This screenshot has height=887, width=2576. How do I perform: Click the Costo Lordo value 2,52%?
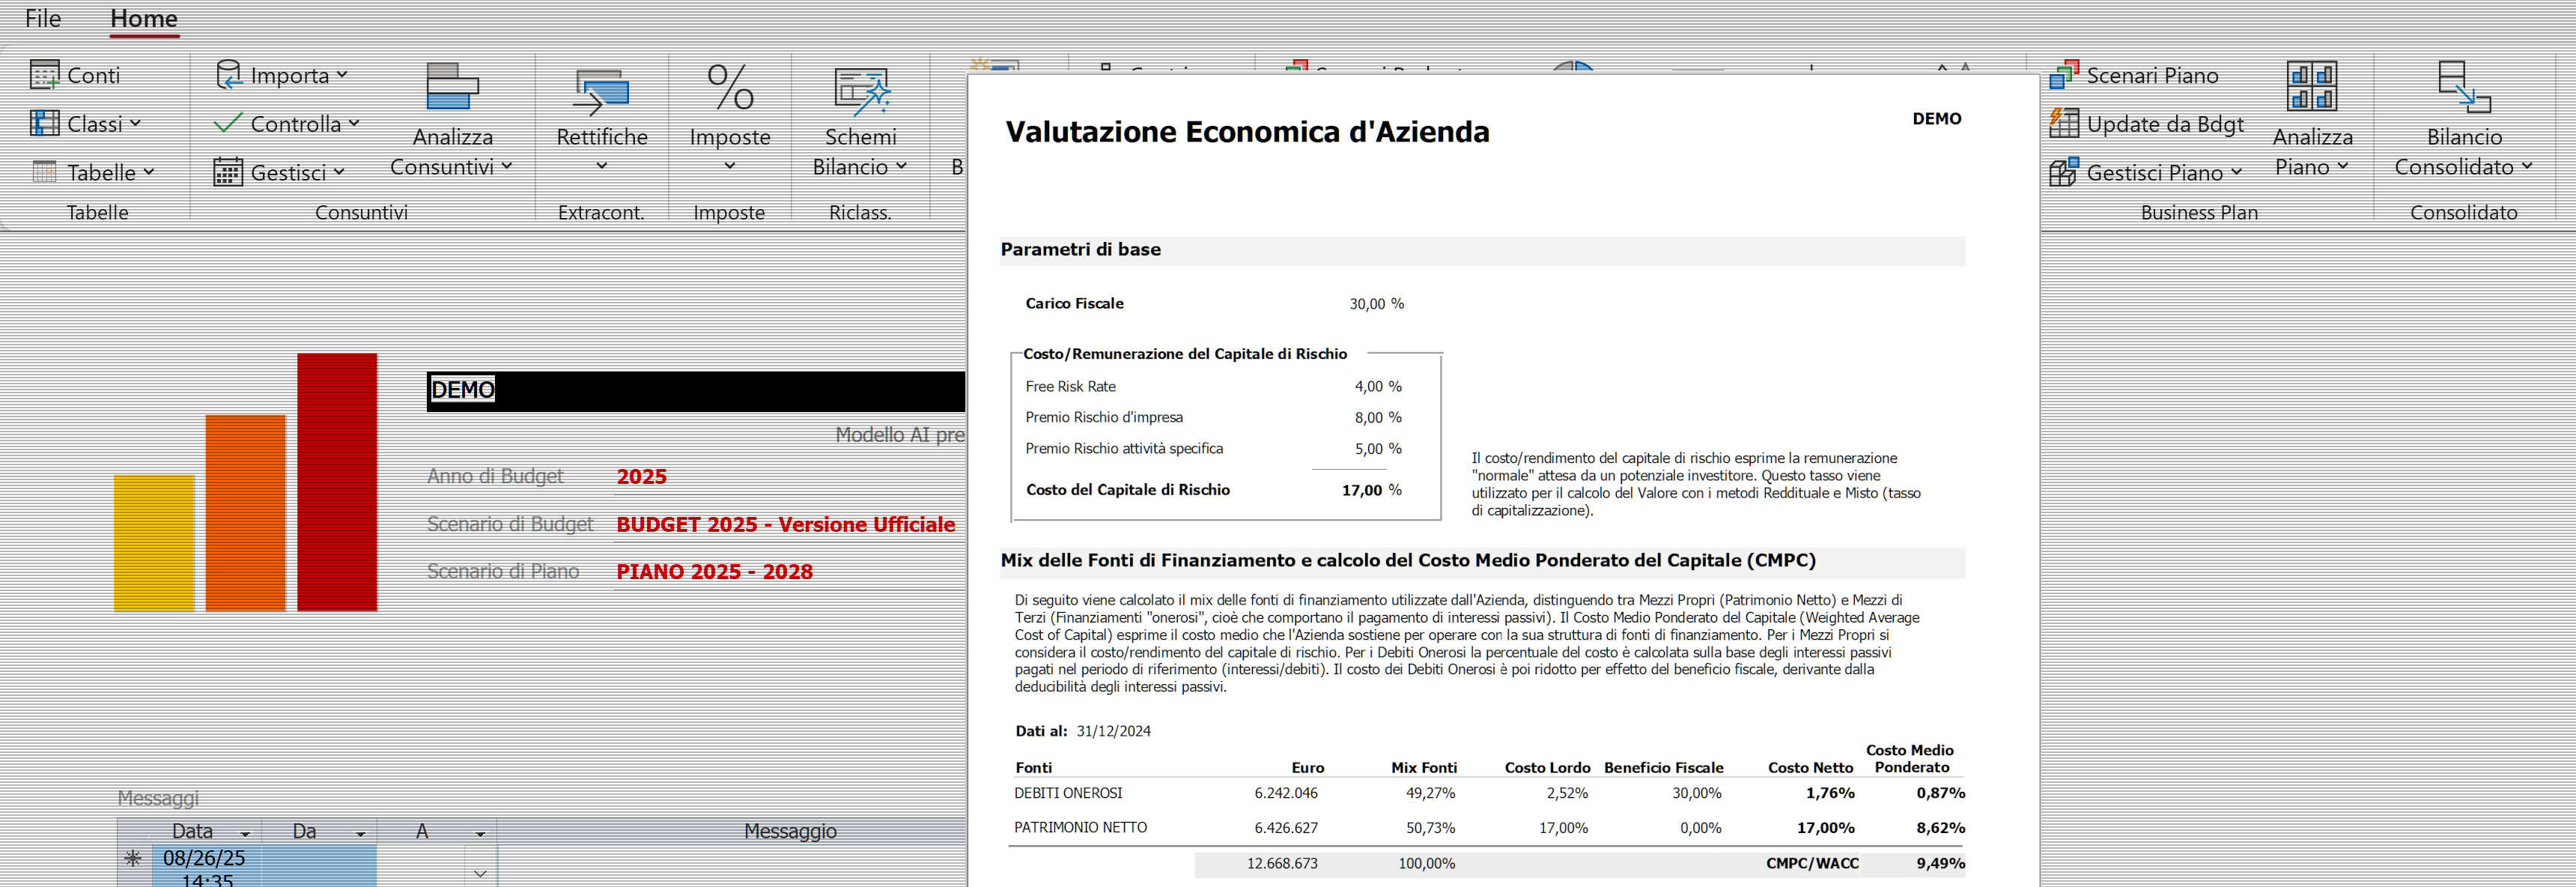tap(1567, 793)
